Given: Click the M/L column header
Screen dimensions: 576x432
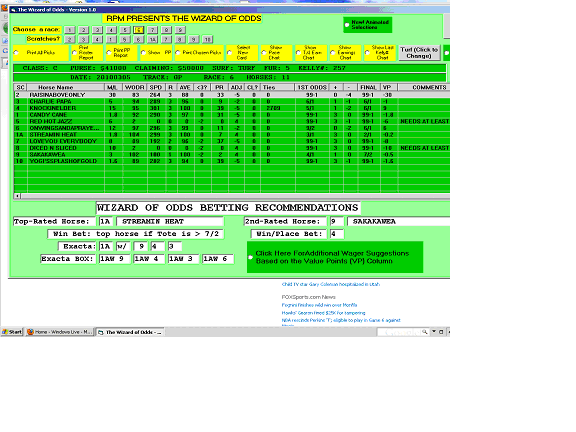Looking at the screenshot, I should (113, 87).
